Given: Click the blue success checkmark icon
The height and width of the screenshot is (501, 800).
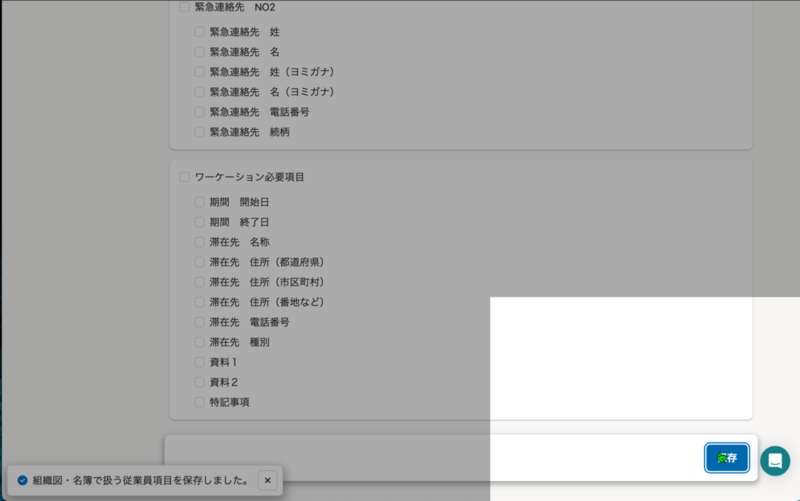Looking at the screenshot, I should click(22, 480).
